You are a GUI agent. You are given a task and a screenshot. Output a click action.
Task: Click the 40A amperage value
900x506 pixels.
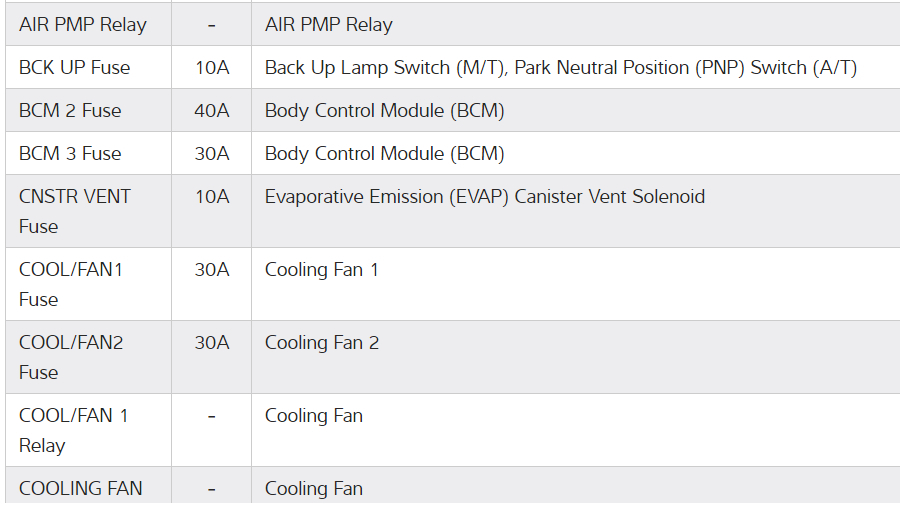[x=211, y=111]
